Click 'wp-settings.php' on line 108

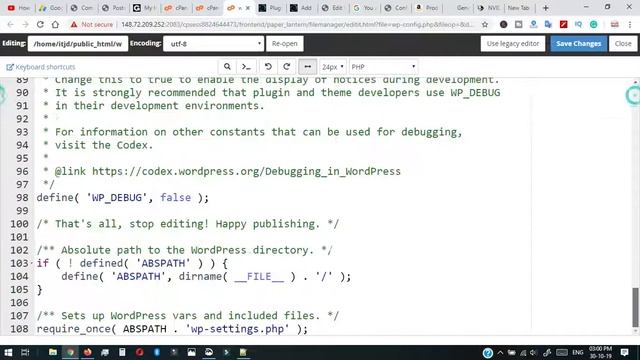[238, 329]
